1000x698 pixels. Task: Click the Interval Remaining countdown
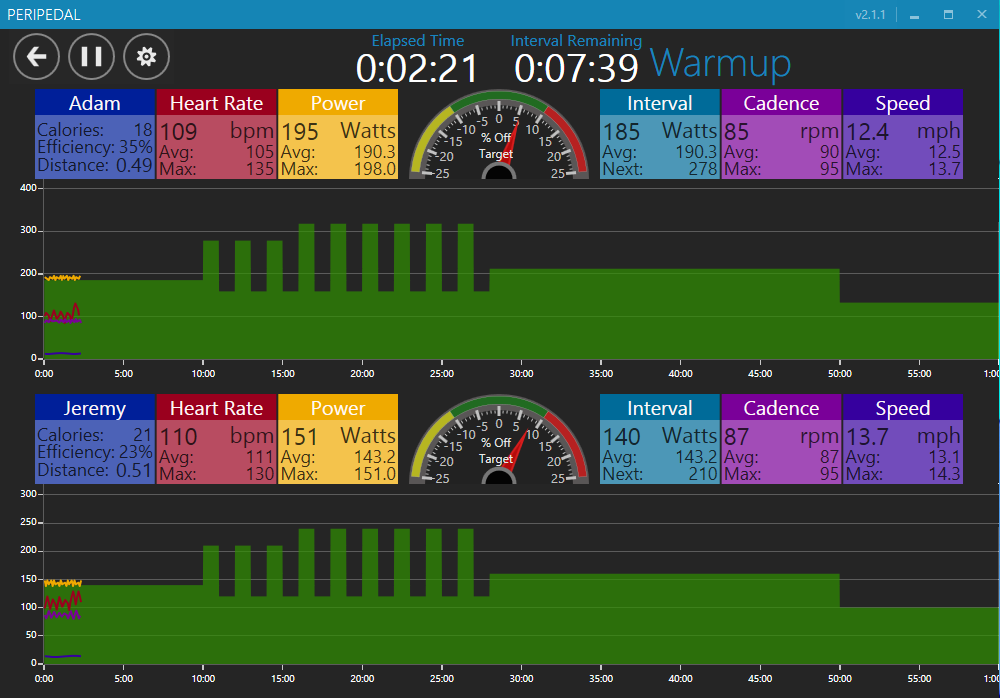(x=576, y=68)
